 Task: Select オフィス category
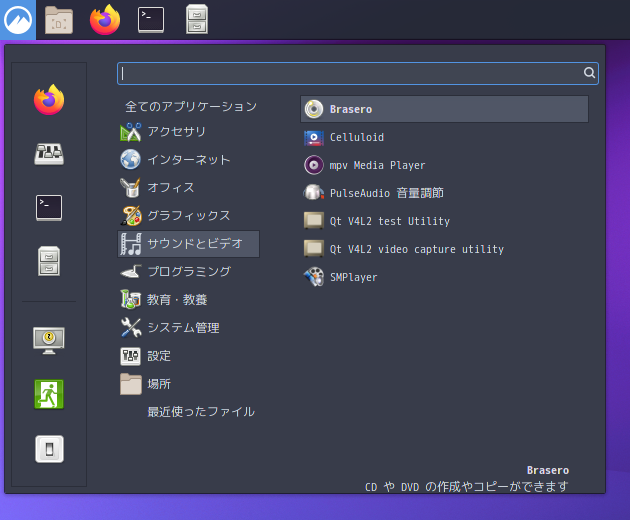(x=188, y=188)
